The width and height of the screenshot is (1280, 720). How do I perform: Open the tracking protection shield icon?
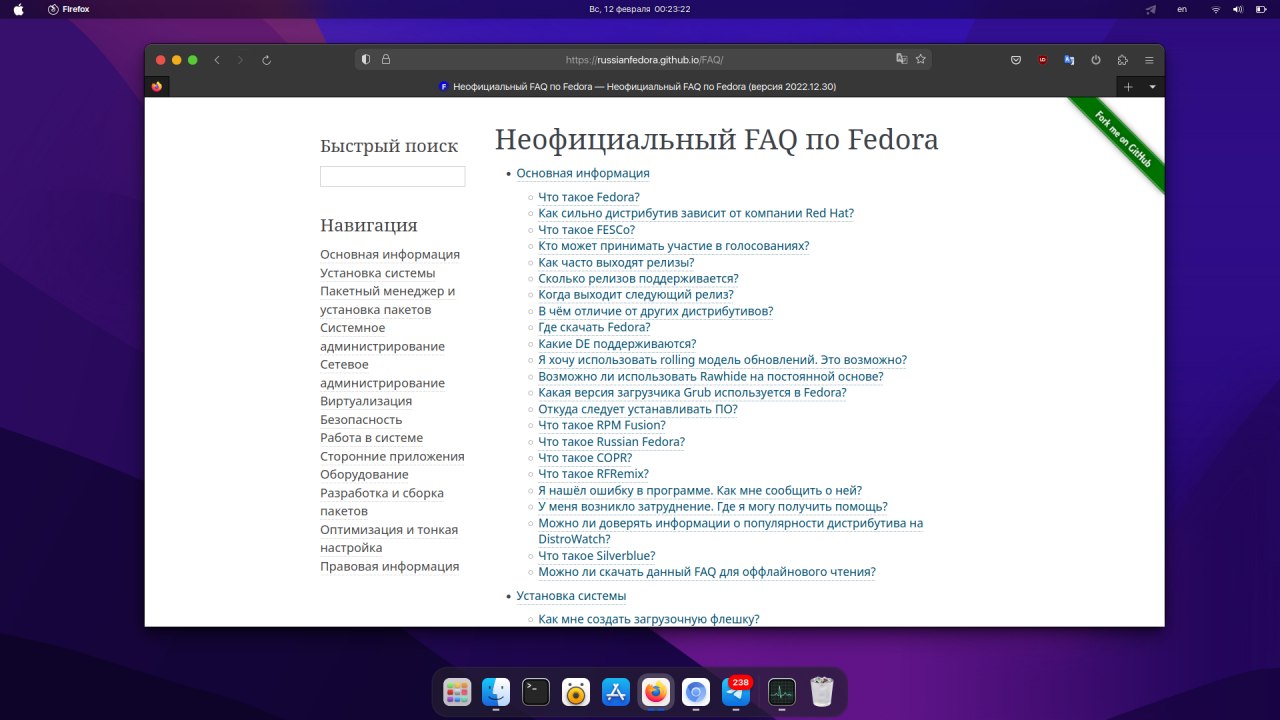[x=366, y=59]
